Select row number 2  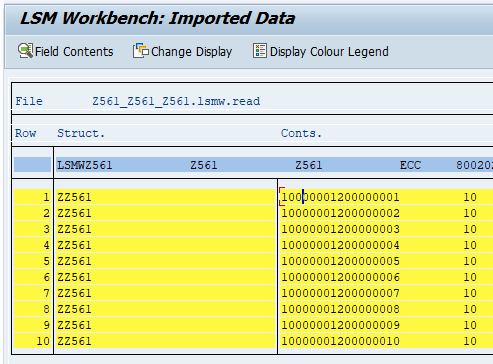[46, 213]
